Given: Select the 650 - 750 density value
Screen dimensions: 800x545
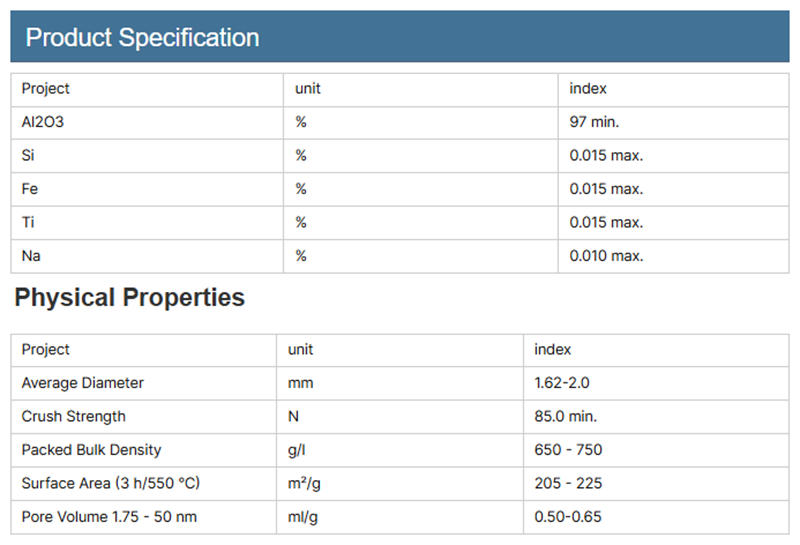Looking at the screenshot, I should 569,450.
